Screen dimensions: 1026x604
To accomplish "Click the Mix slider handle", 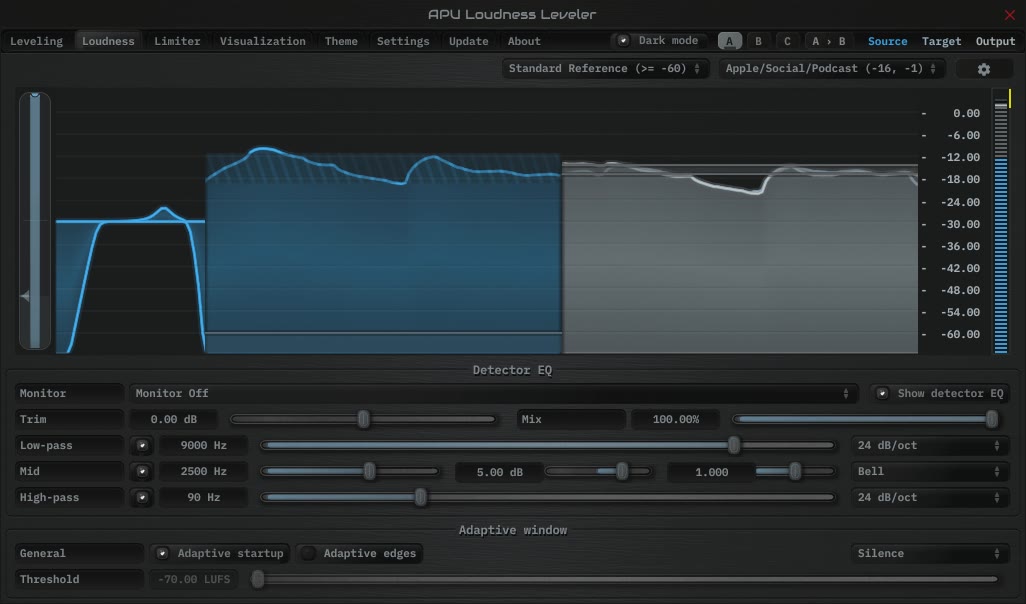I will point(992,419).
